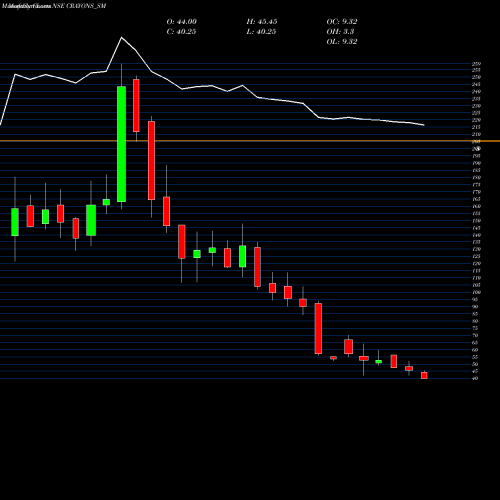This screenshot has width=500, height=500.
Task: Click the long red candle falling from 90 to 58
Action: [x=318, y=328]
